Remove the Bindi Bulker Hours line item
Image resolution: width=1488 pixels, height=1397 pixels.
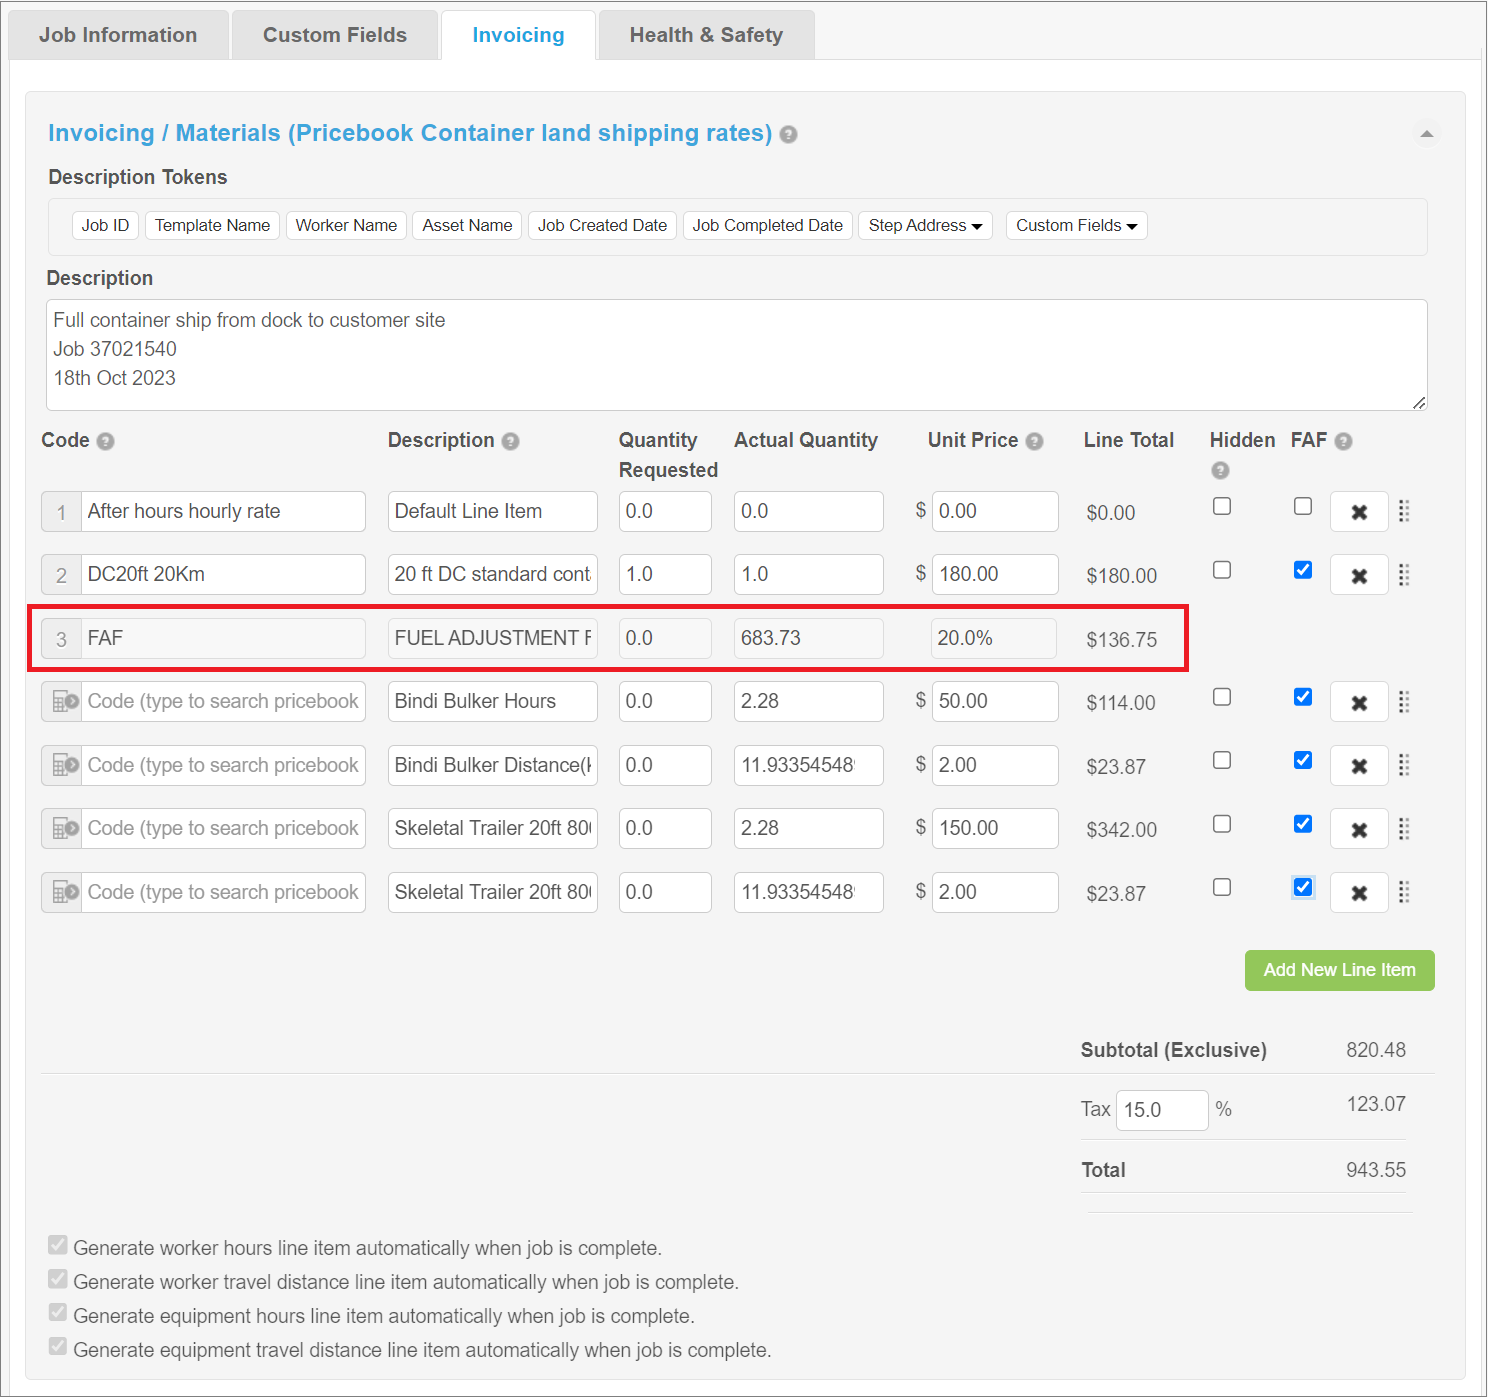pos(1359,702)
